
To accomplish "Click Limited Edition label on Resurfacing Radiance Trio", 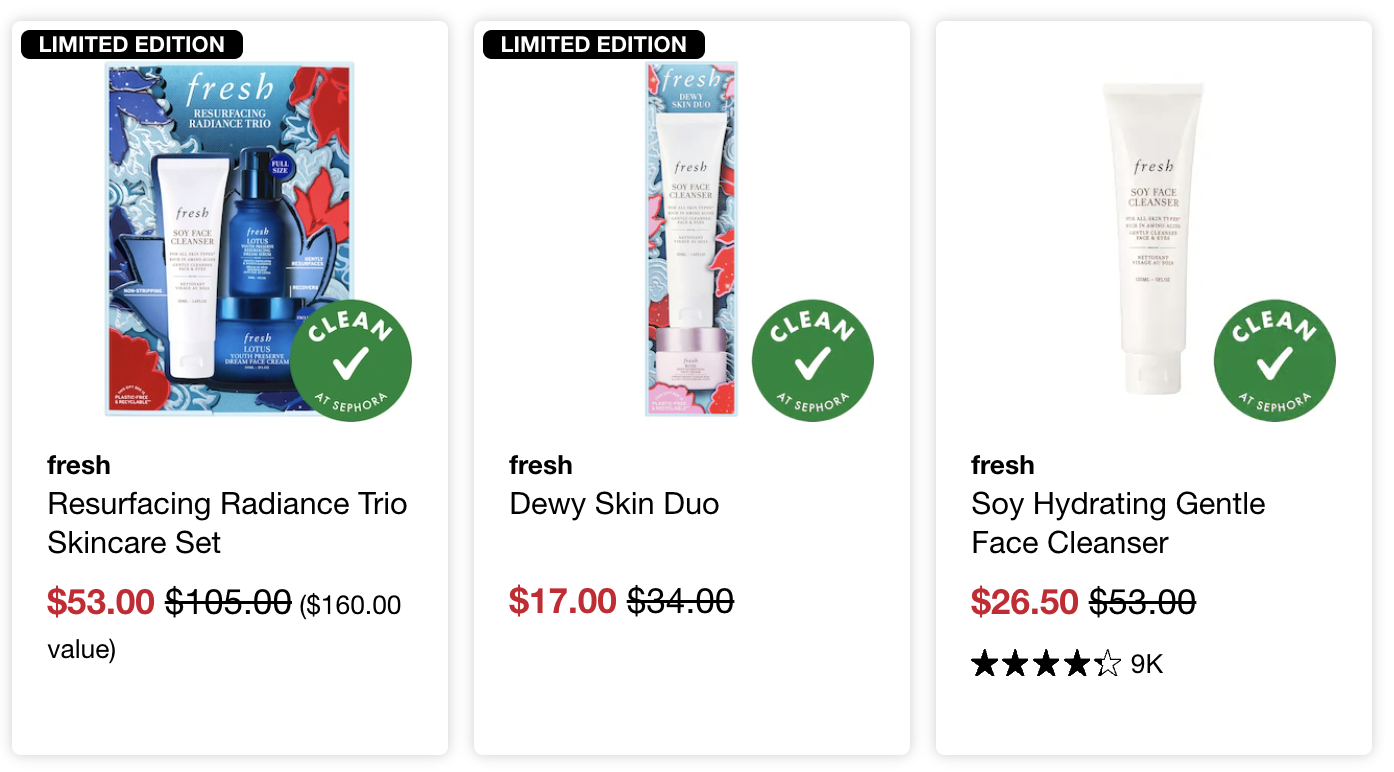I will 132,44.
